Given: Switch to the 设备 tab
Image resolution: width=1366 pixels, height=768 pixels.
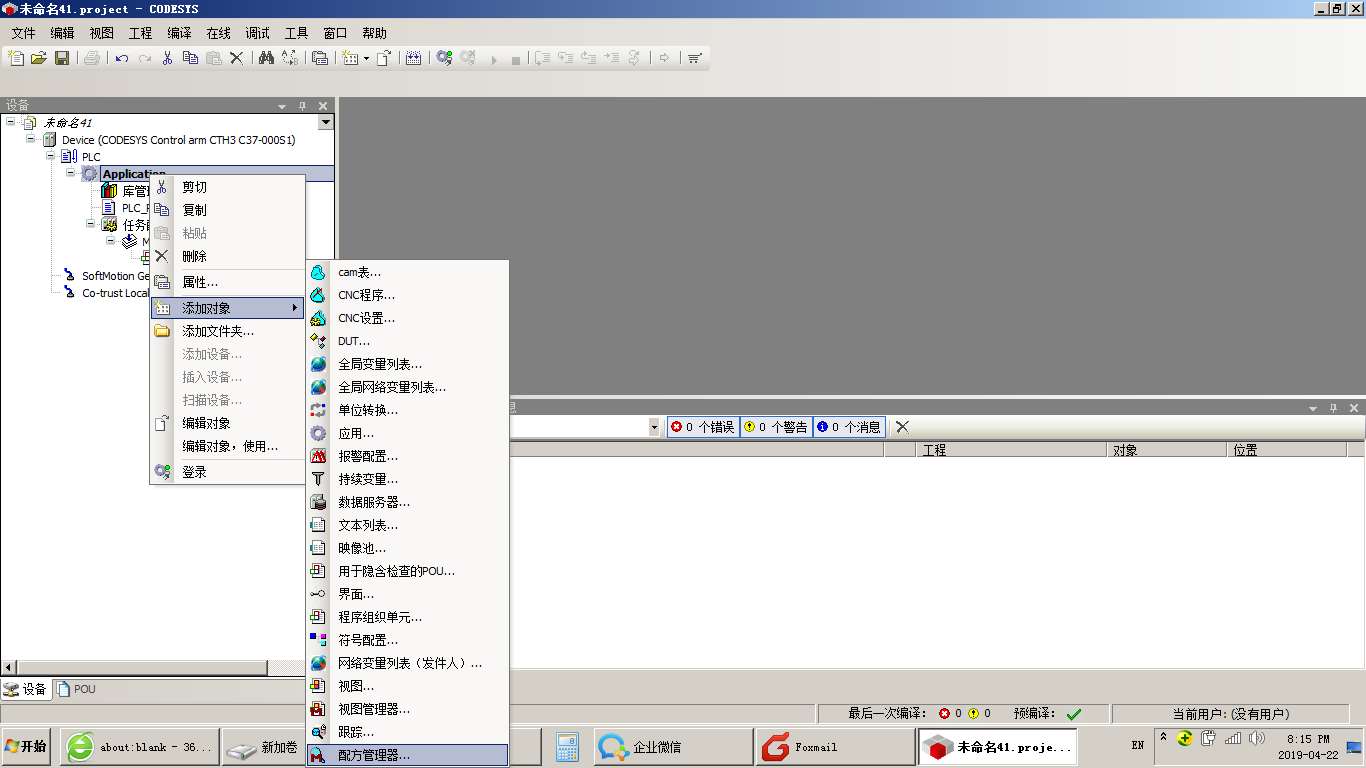Looking at the screenshot, I should point(26,689).
